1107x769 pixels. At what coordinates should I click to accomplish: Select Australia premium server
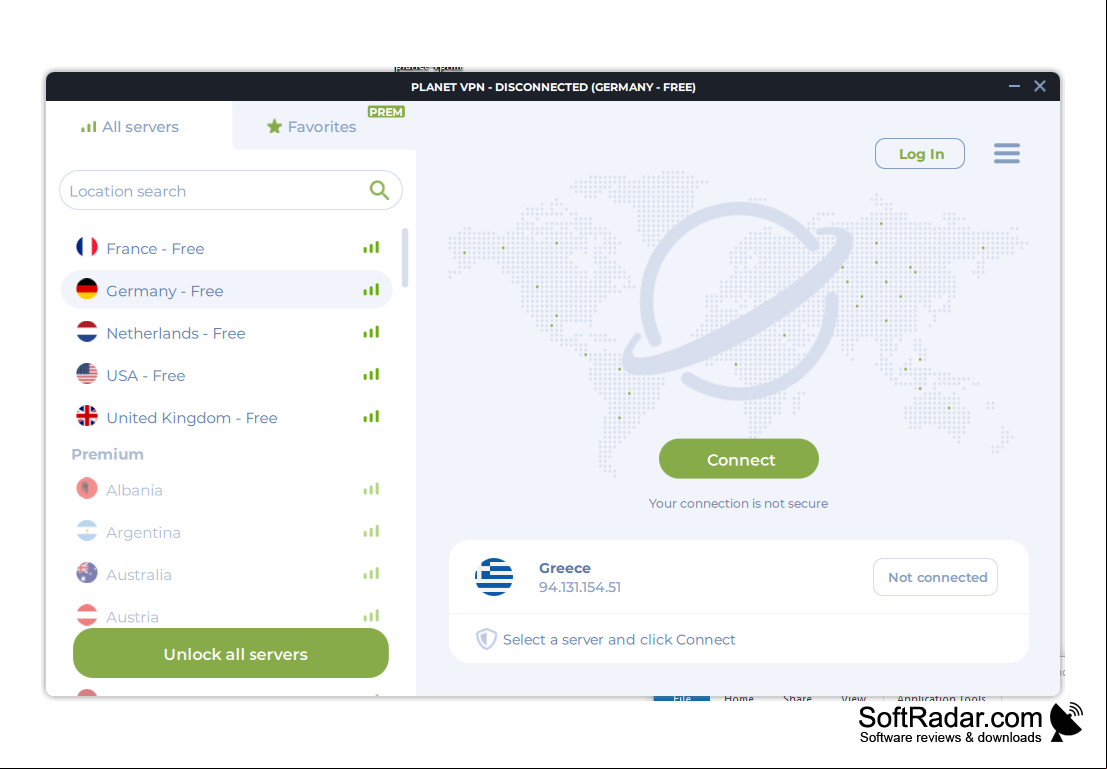pyautogui.click(x=227, y=573)
